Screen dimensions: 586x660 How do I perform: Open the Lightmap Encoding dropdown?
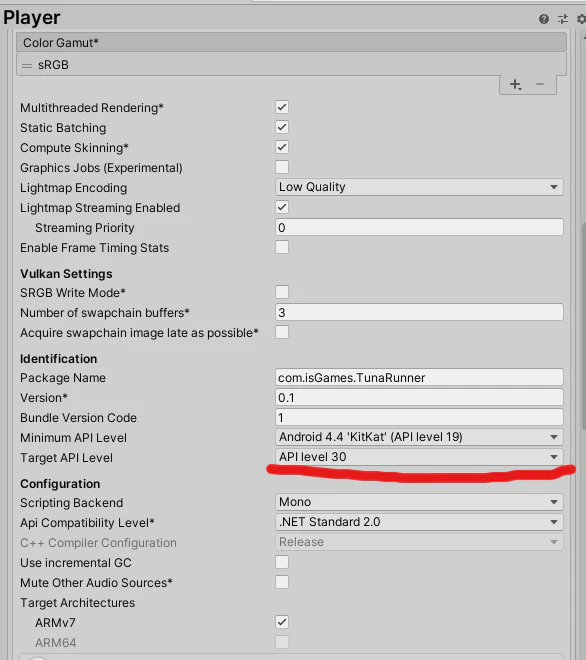(419, 187)
